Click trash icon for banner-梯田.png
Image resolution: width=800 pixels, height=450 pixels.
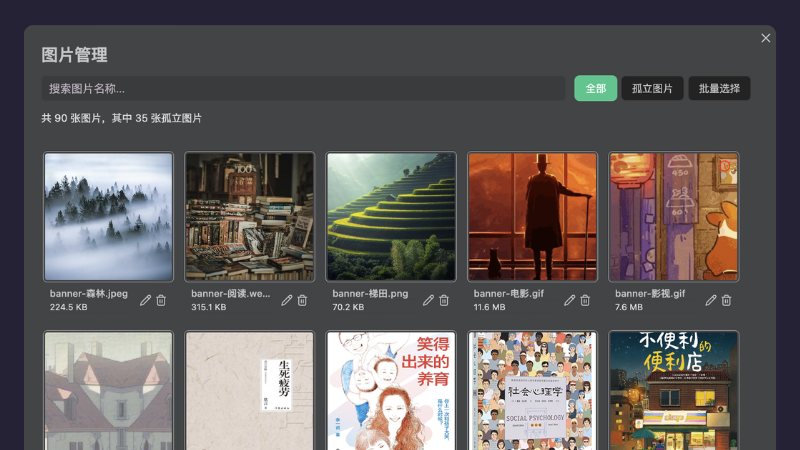[x=444, y=300]
